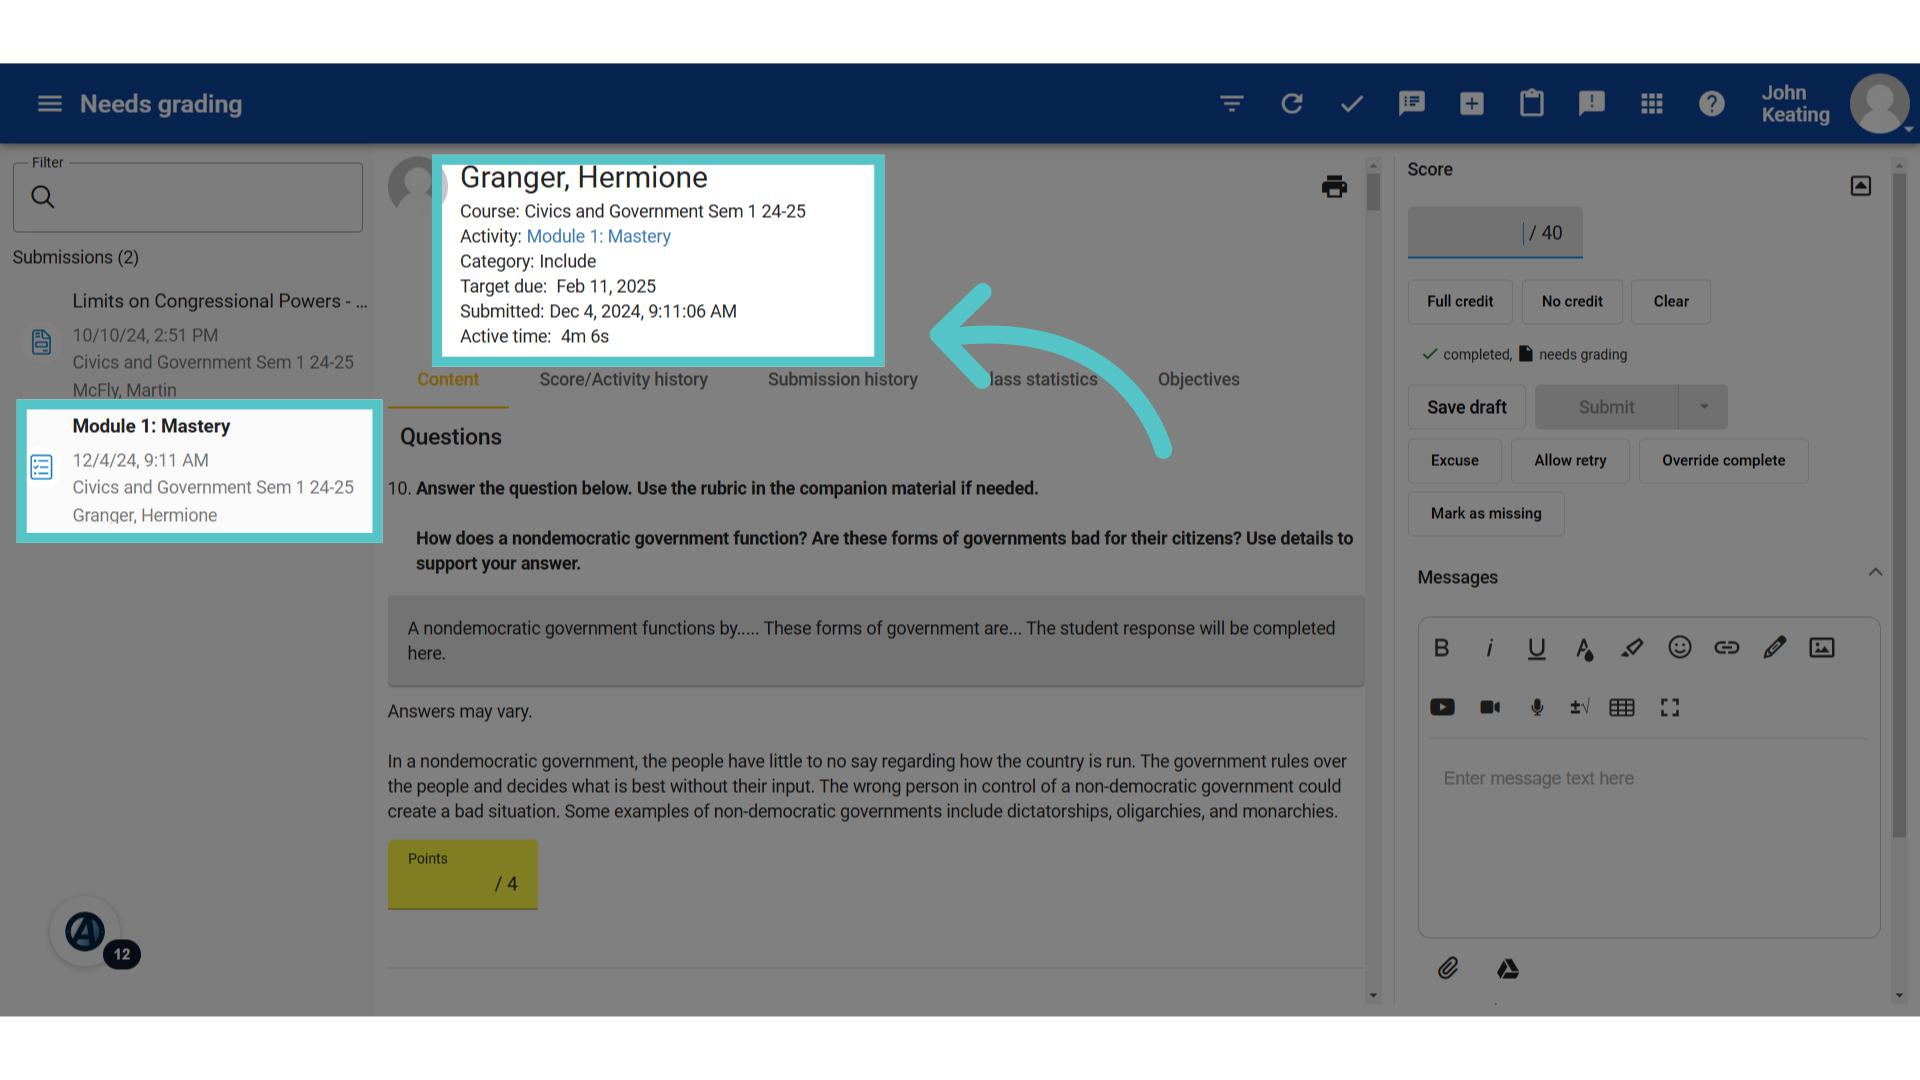
Task: Collapse the Score panel icon
Action: point(1861,186)
